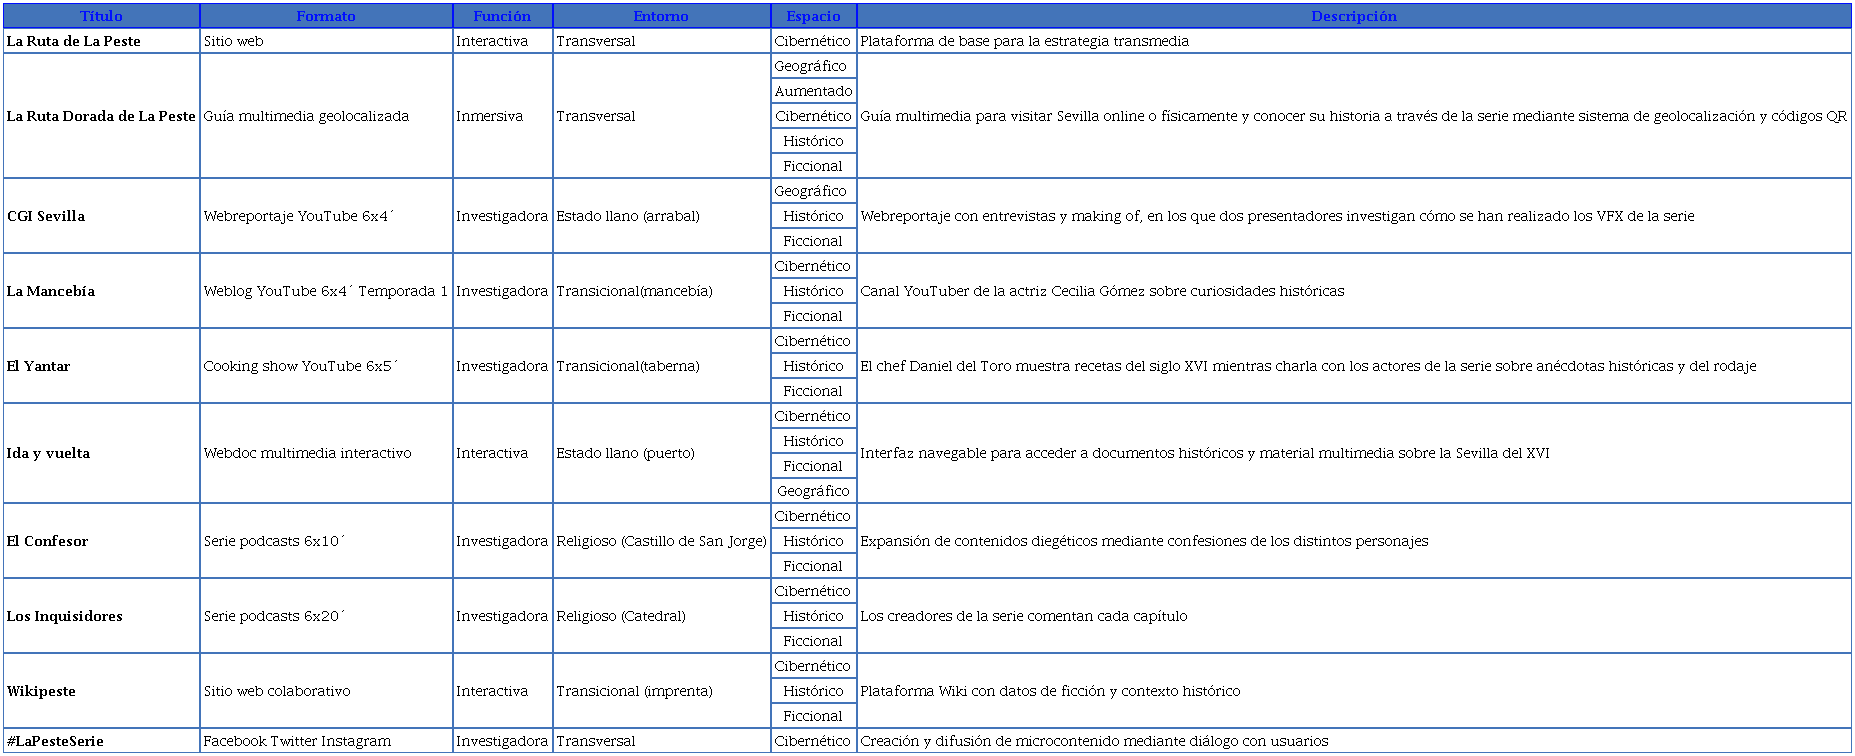Select the Aumentado space cell
Viewport: 1855px width, 756px height.
coord(813,91)
